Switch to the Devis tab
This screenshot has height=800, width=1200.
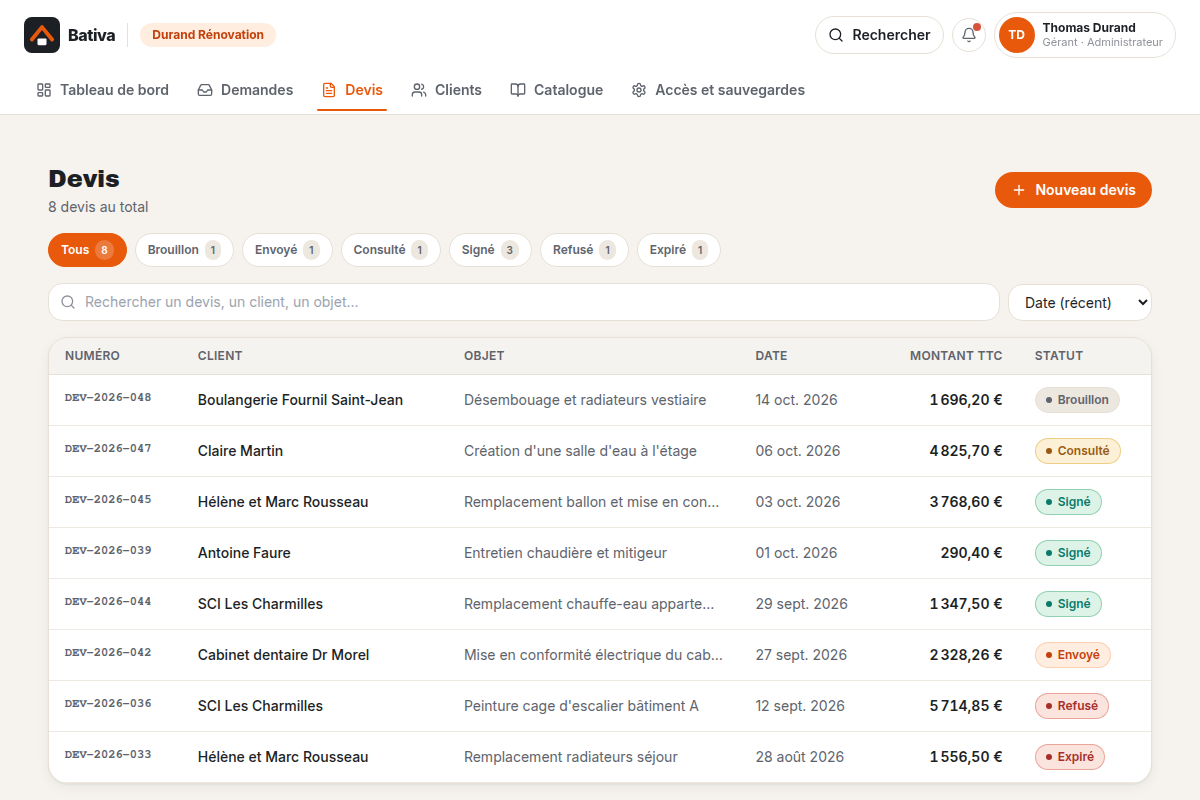pos(352,90)
